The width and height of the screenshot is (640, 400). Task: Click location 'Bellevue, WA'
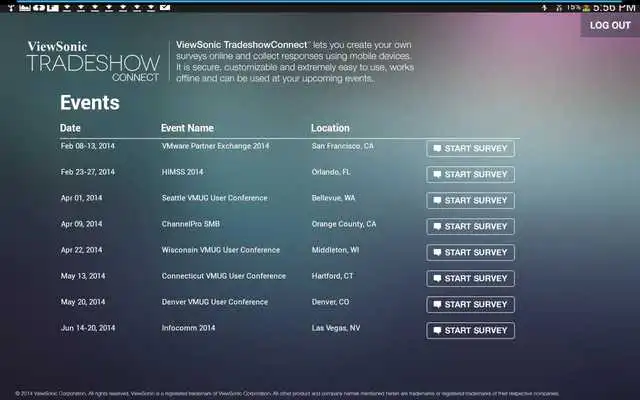coord(333,198)
